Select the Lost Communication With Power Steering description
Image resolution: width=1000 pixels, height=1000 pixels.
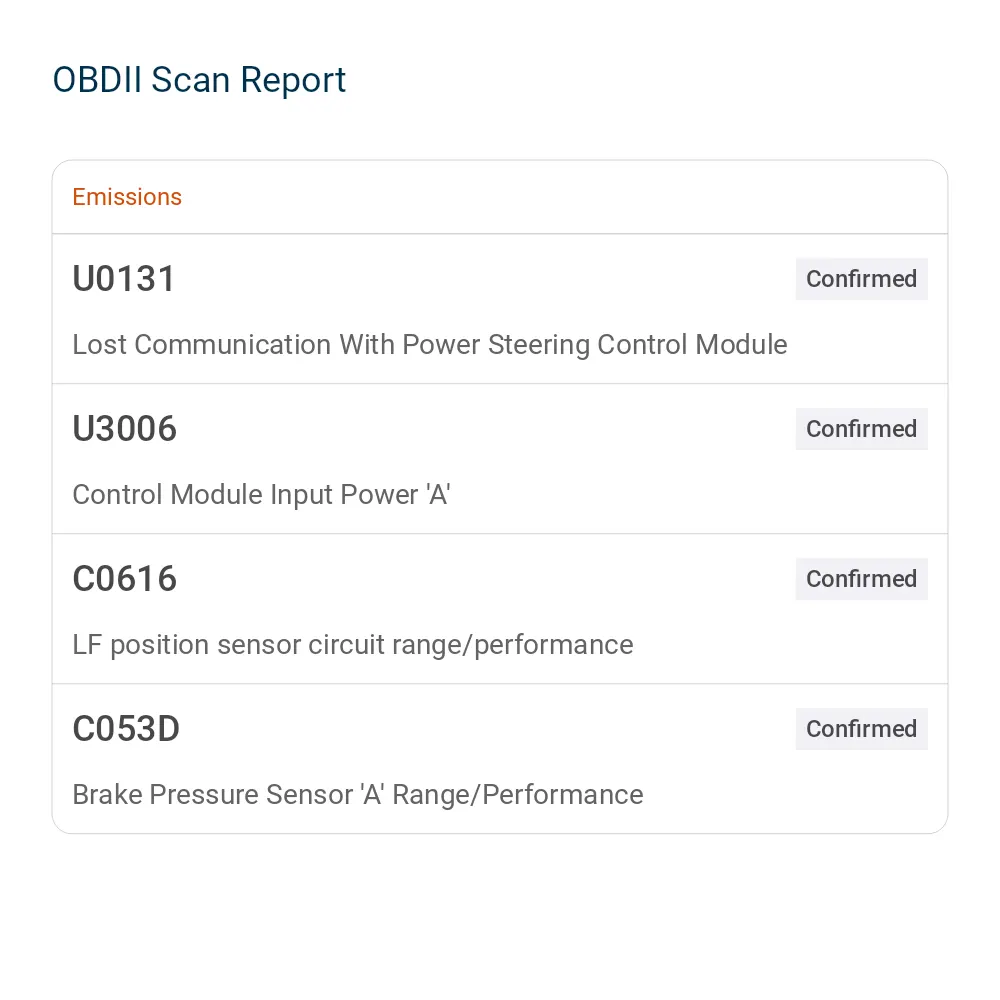point(430,344)
